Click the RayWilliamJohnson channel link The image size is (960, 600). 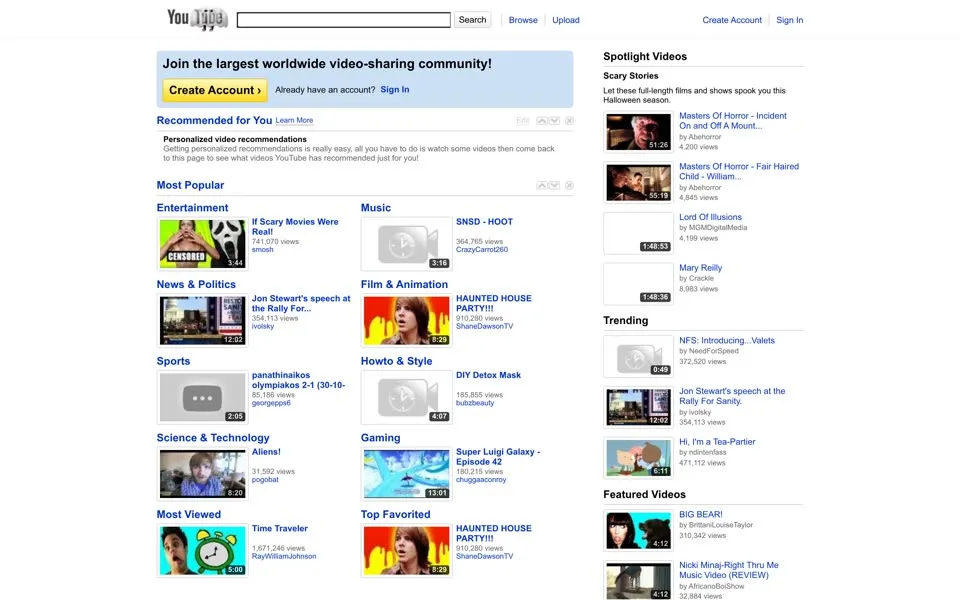pyautogui.click(x=284, y=557)
